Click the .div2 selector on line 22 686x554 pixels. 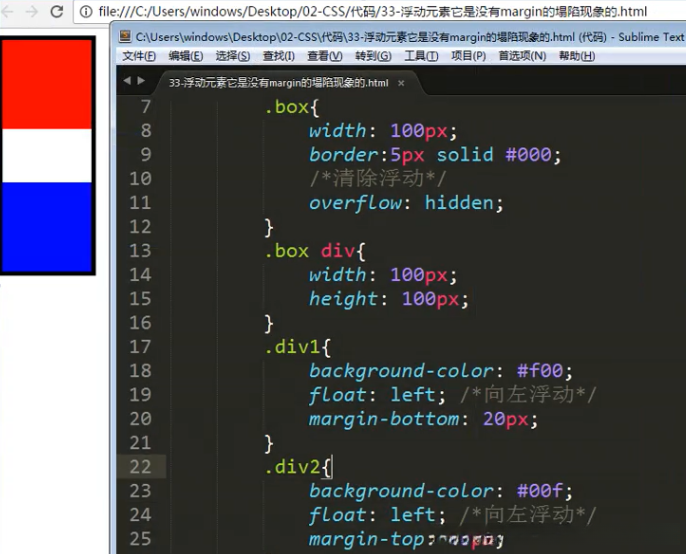click(x=292, y=467)
